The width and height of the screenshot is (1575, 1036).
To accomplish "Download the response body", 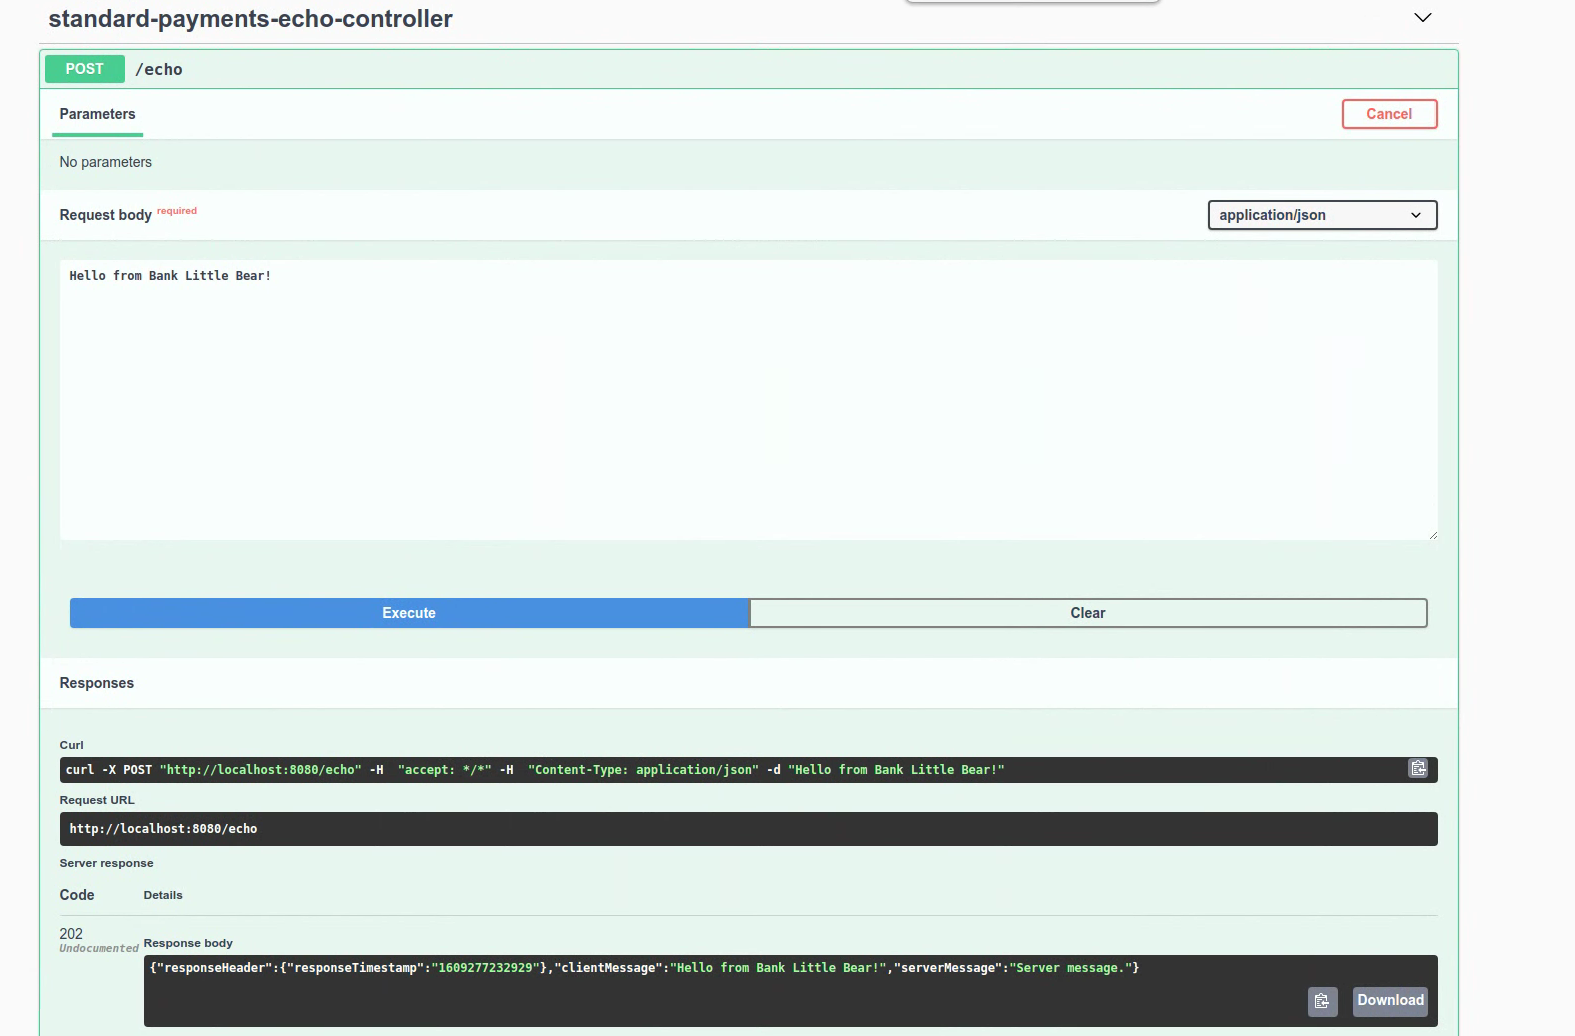I will [1389, 1001].
